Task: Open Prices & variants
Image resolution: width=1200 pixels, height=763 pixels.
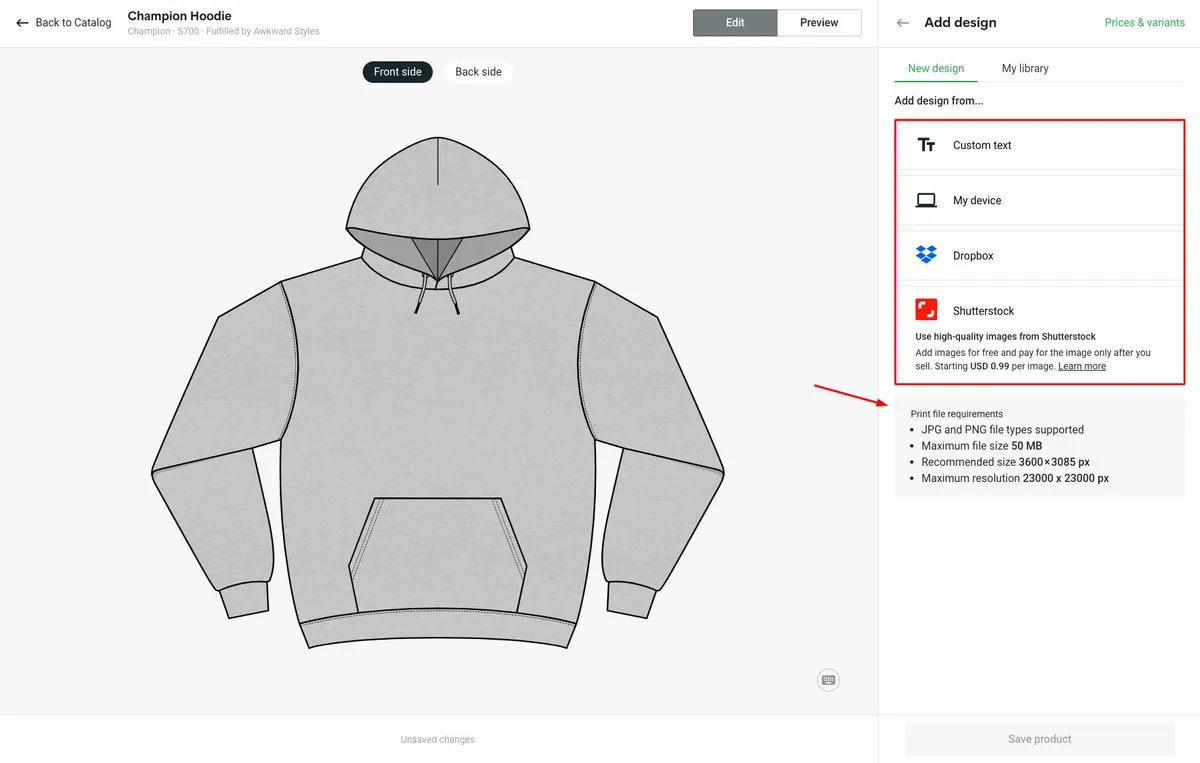Action: pos(1144,23)
